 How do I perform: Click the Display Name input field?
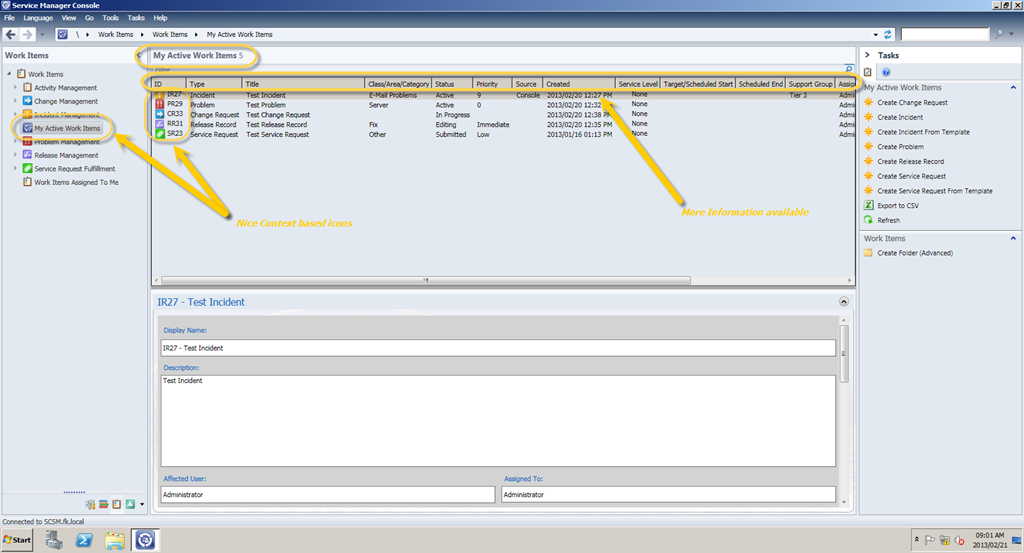[498, 348]
